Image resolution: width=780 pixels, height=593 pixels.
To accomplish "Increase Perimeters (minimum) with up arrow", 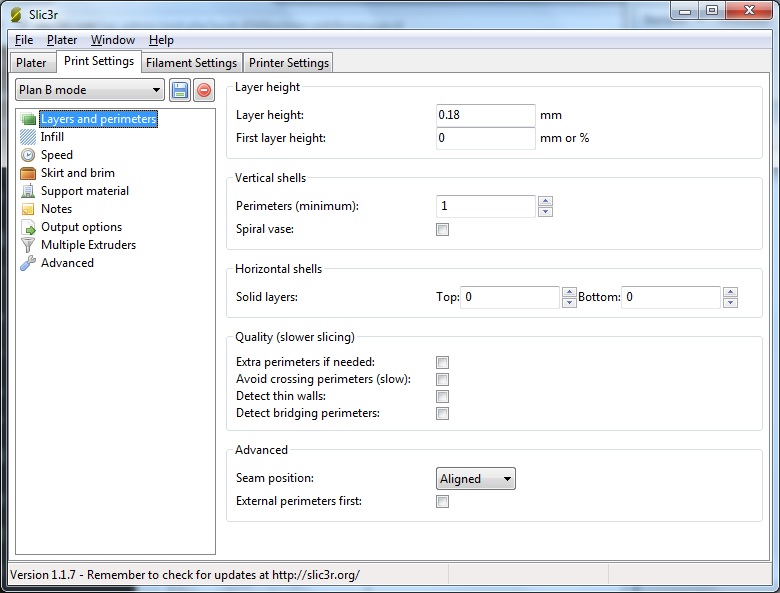I will click(x=546, y=201).
